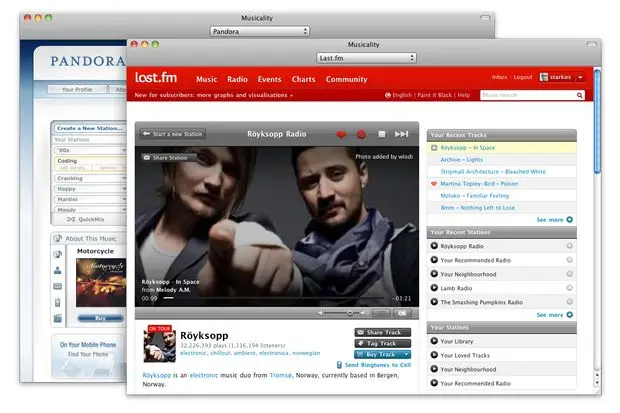Stop playback in Röyksopp Radio player

click(x=382, y=135)
